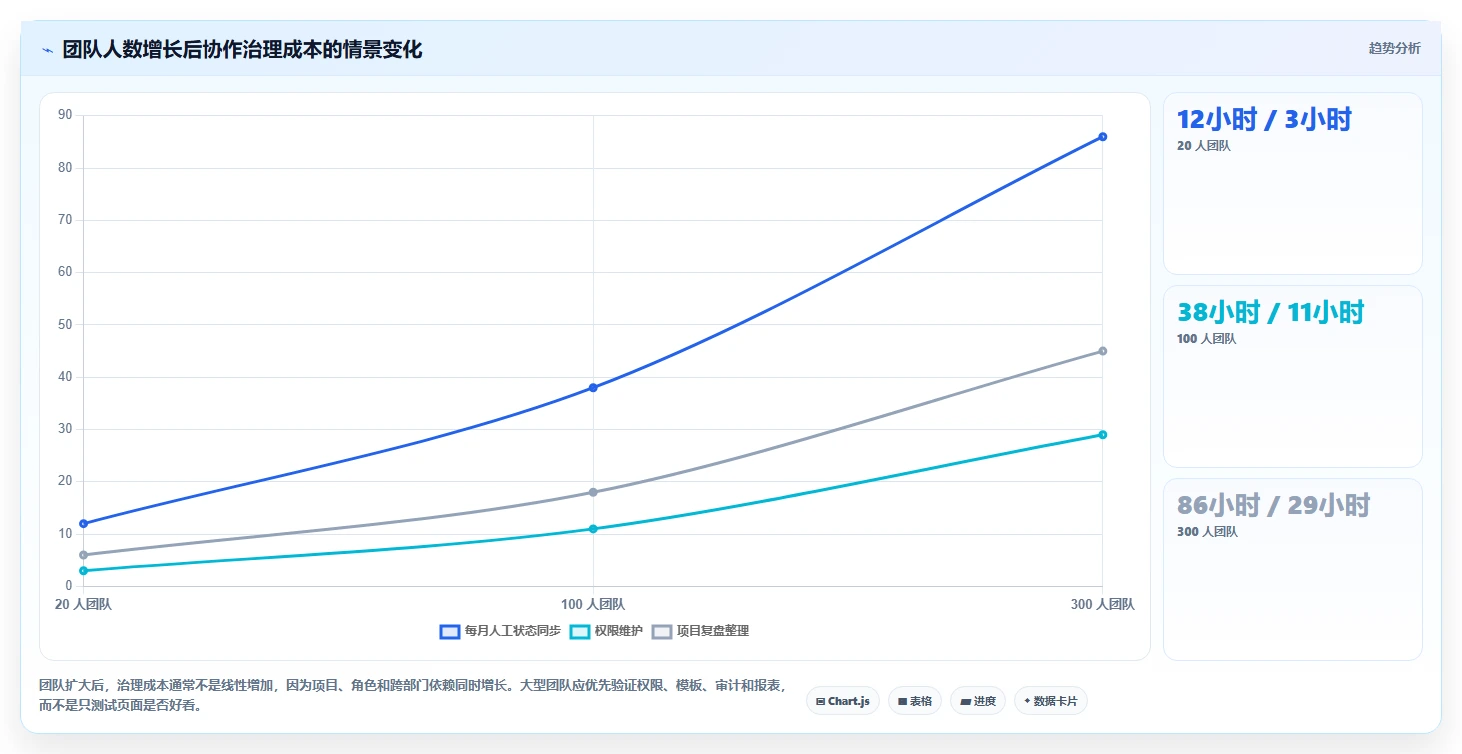Click the gray data point at 300 人团队
The image size is (1462, 754).
[x=1102, y=351]
